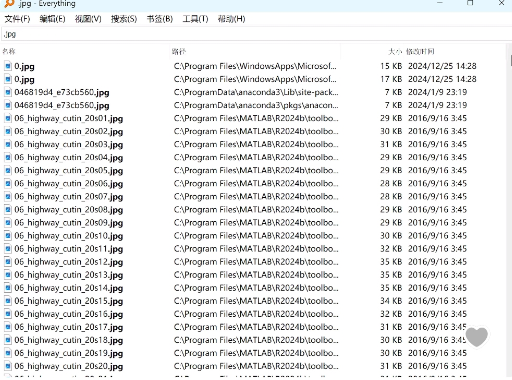This screenshot has width=512, height=380.
Task: Click icon beside 06_highway_cutin_20s09.jpg
Action: coord(8,222)
